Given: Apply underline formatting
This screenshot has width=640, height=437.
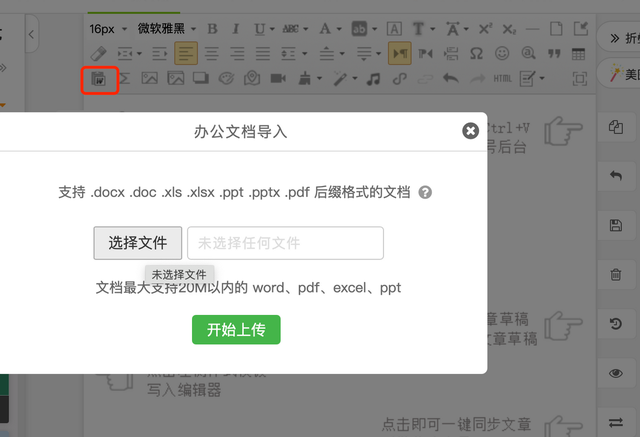Looking at the screenshot, I should [x=260, y=29].
